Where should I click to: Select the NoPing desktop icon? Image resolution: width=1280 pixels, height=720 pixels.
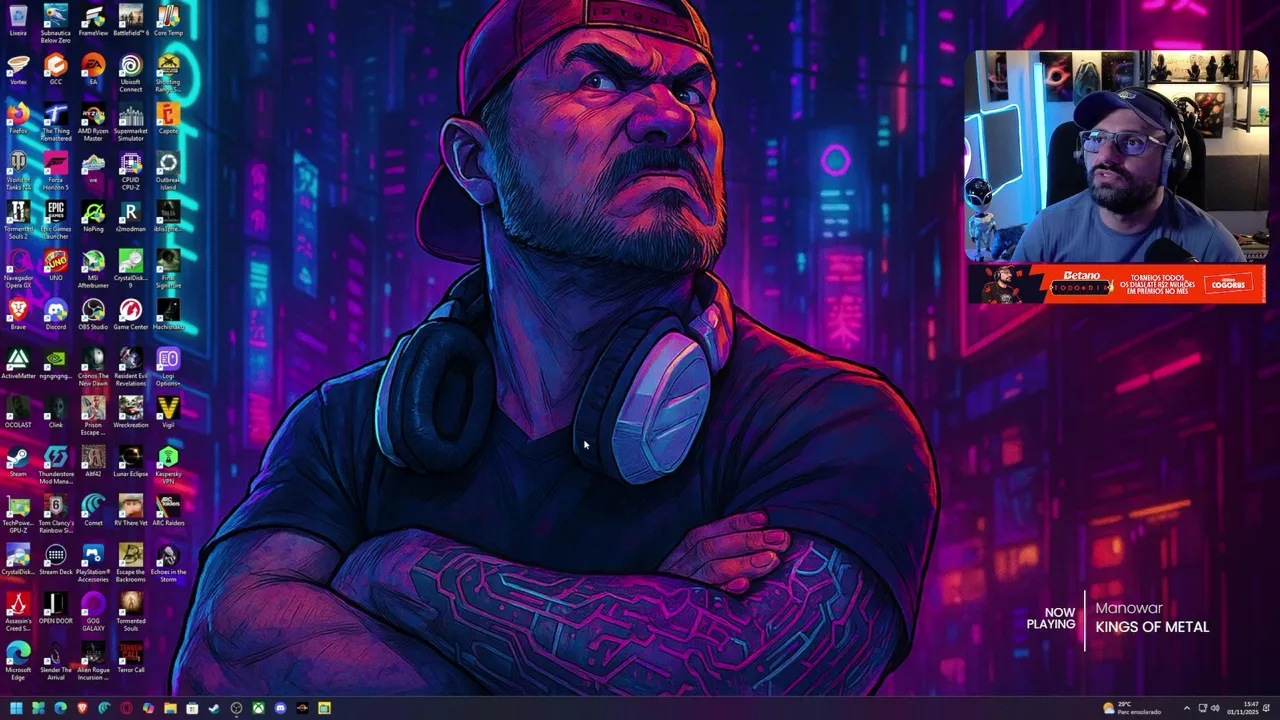tap(93, 217)
